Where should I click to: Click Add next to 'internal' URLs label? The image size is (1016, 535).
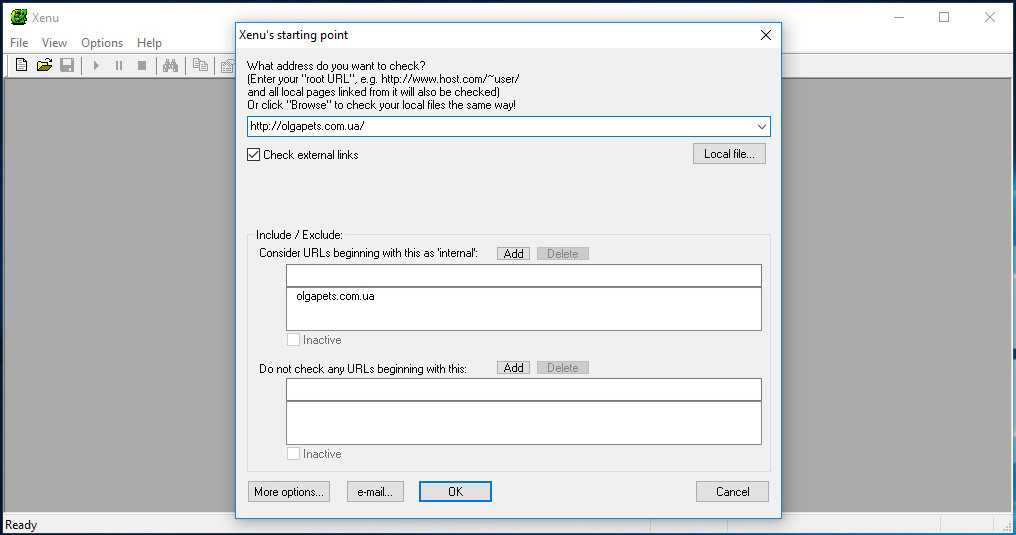point(514,254)
